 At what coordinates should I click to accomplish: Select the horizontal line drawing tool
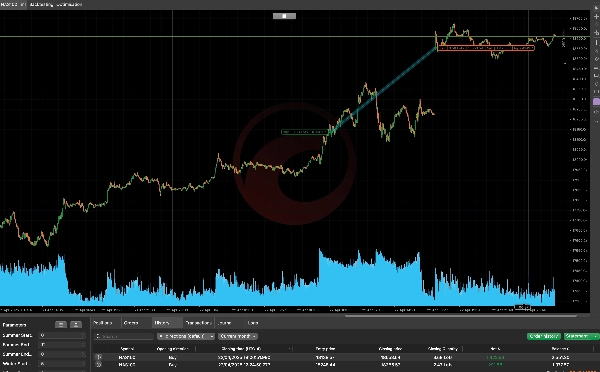click(x=596, y=68)
